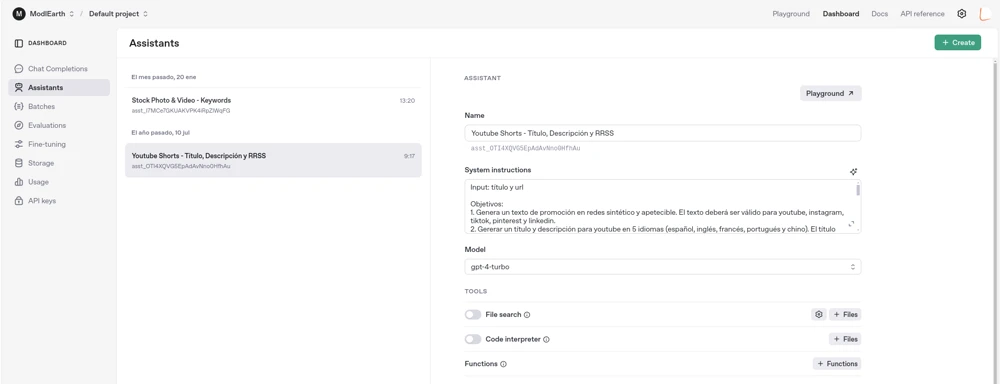Click the Batches icon in sidebar
1000x384 pixels.
pos(18,107)
